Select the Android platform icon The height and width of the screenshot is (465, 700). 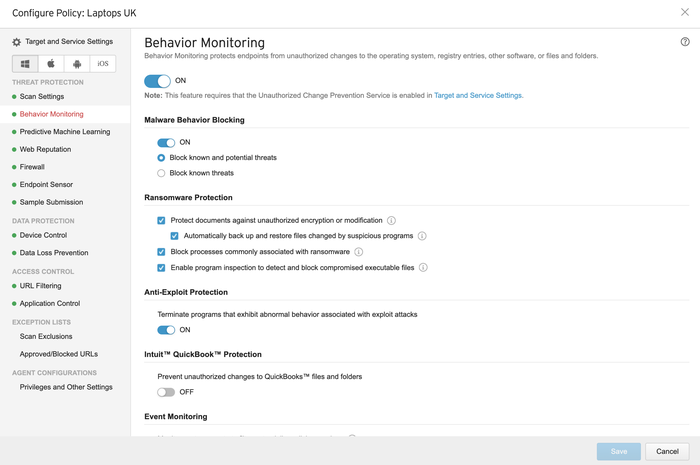click(77, 64)
